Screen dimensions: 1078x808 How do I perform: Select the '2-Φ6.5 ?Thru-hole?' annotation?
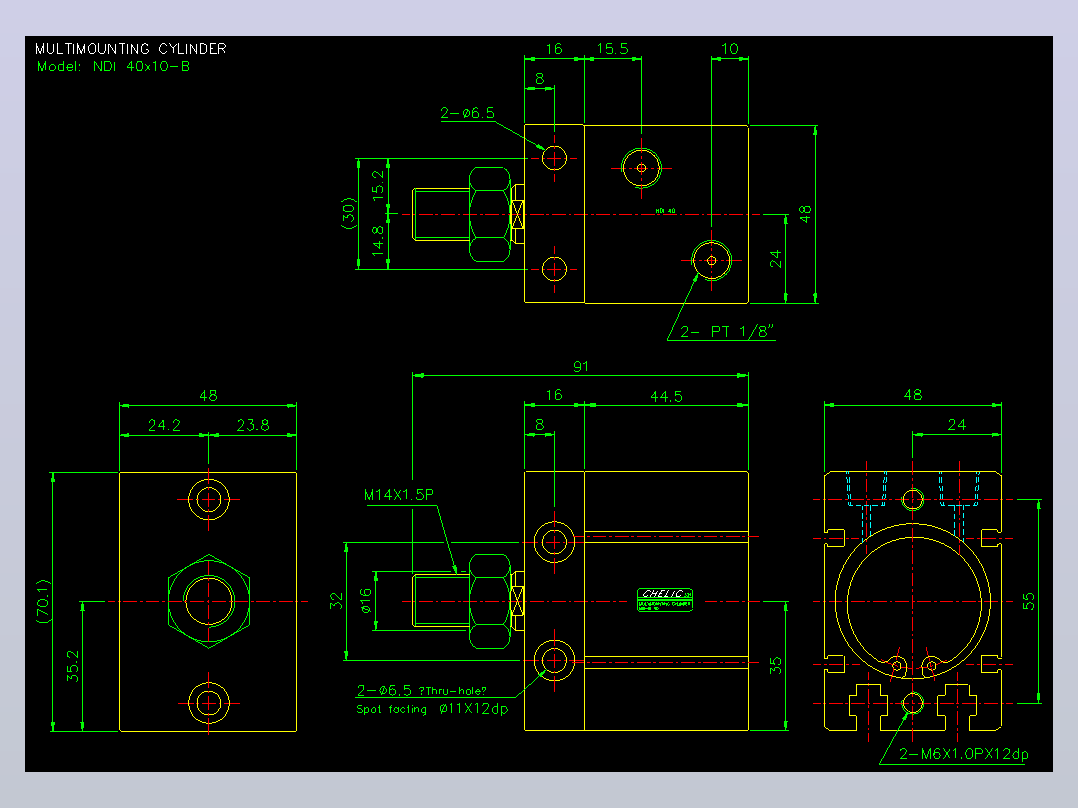click(421, 690)
